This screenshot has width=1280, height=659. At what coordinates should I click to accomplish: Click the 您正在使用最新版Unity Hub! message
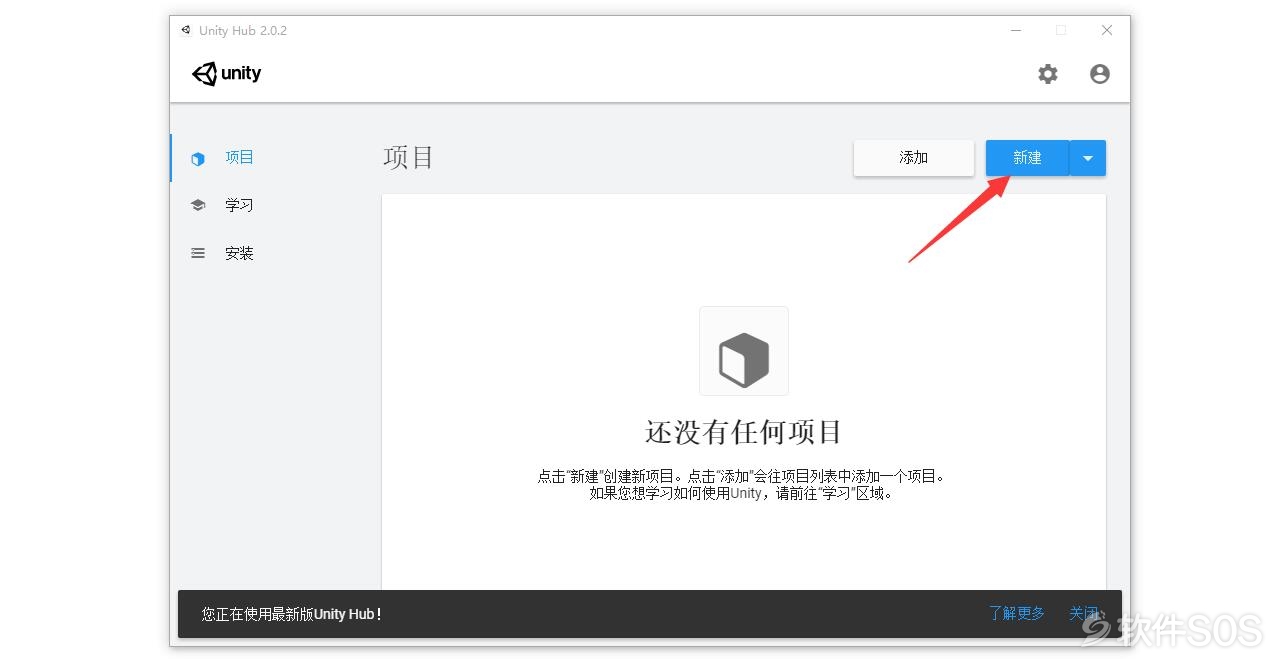point(291,614)
